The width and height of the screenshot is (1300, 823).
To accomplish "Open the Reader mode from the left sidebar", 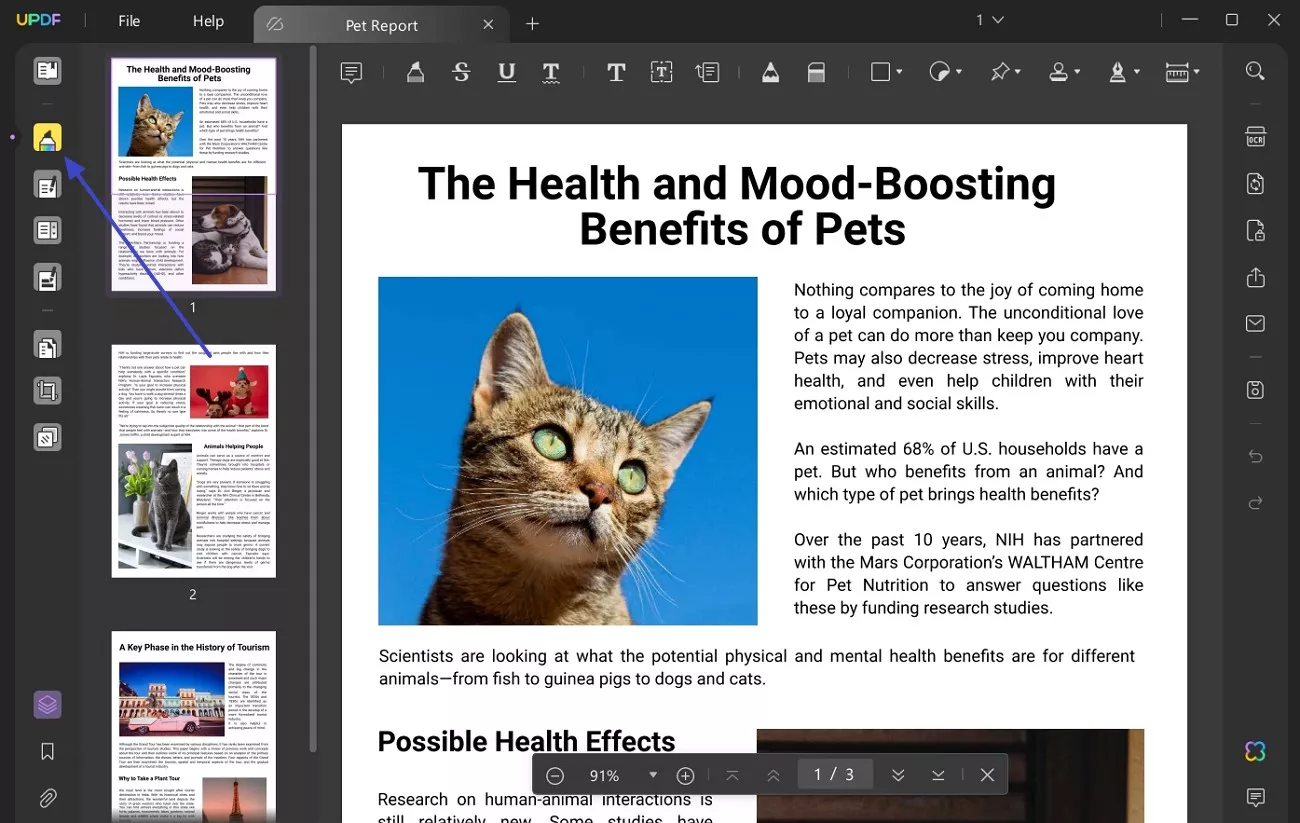I will pyautogui.click(x=47, y=71).
